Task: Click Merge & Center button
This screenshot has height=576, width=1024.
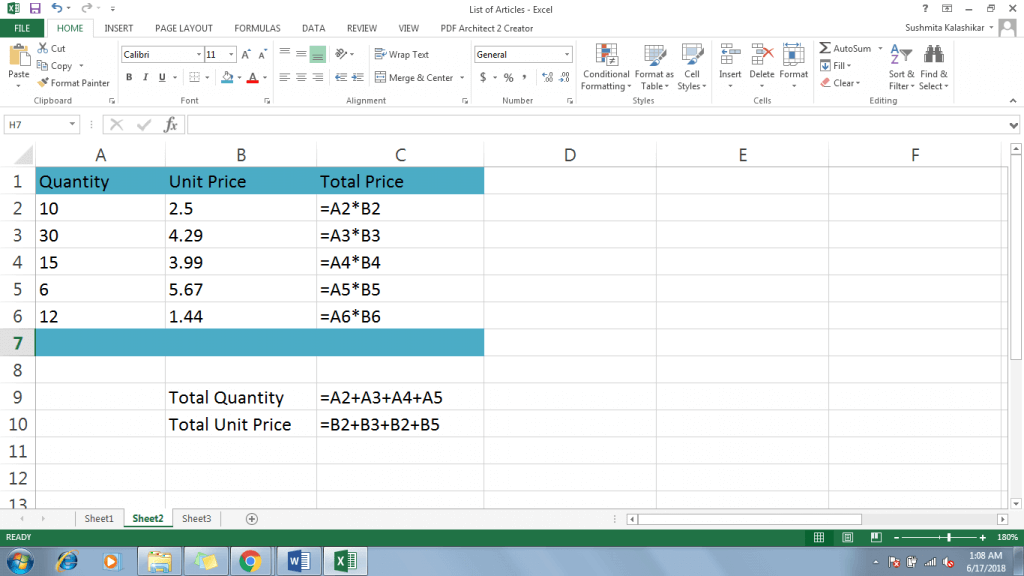Action: point(415,78)
